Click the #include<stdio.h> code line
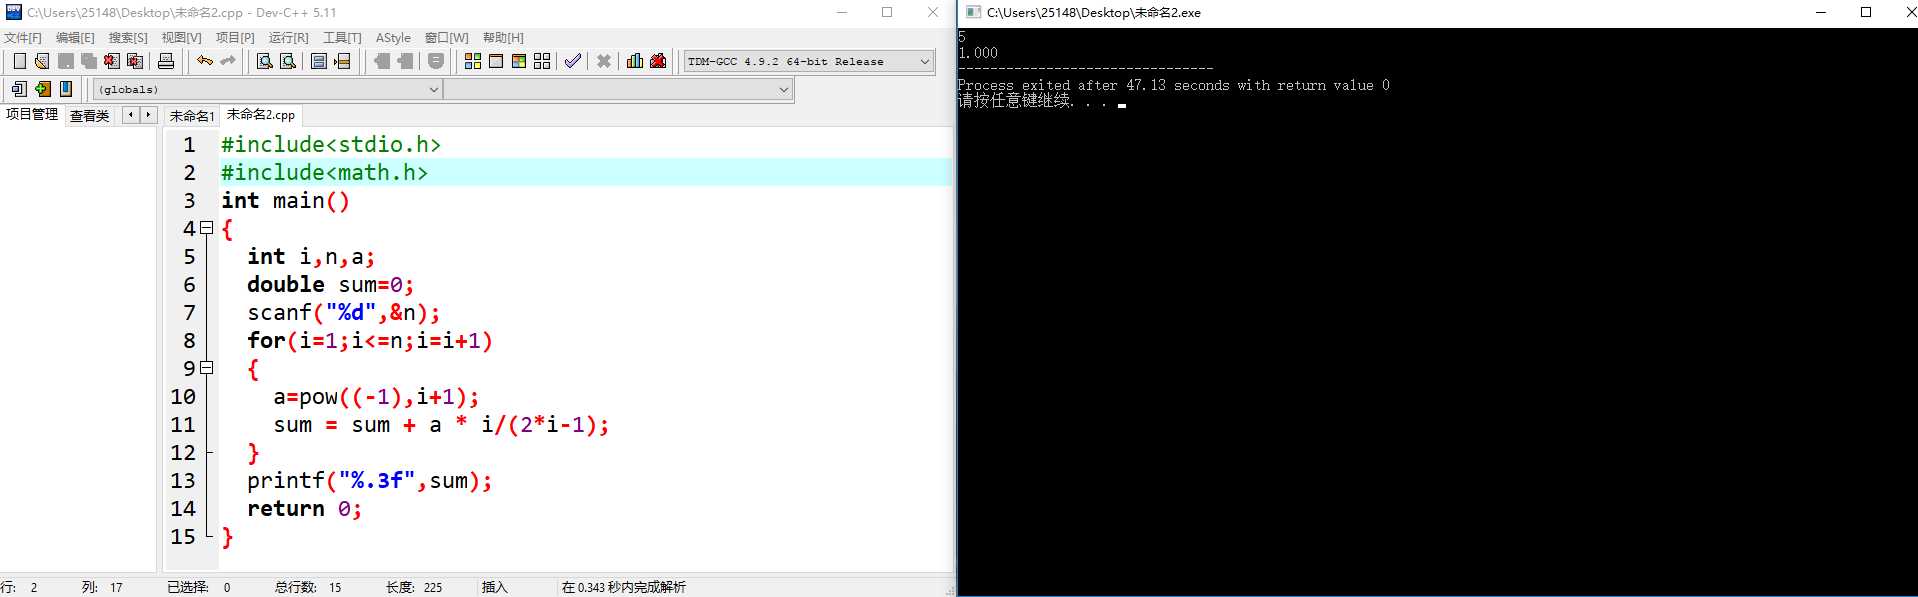 [331, 144]
